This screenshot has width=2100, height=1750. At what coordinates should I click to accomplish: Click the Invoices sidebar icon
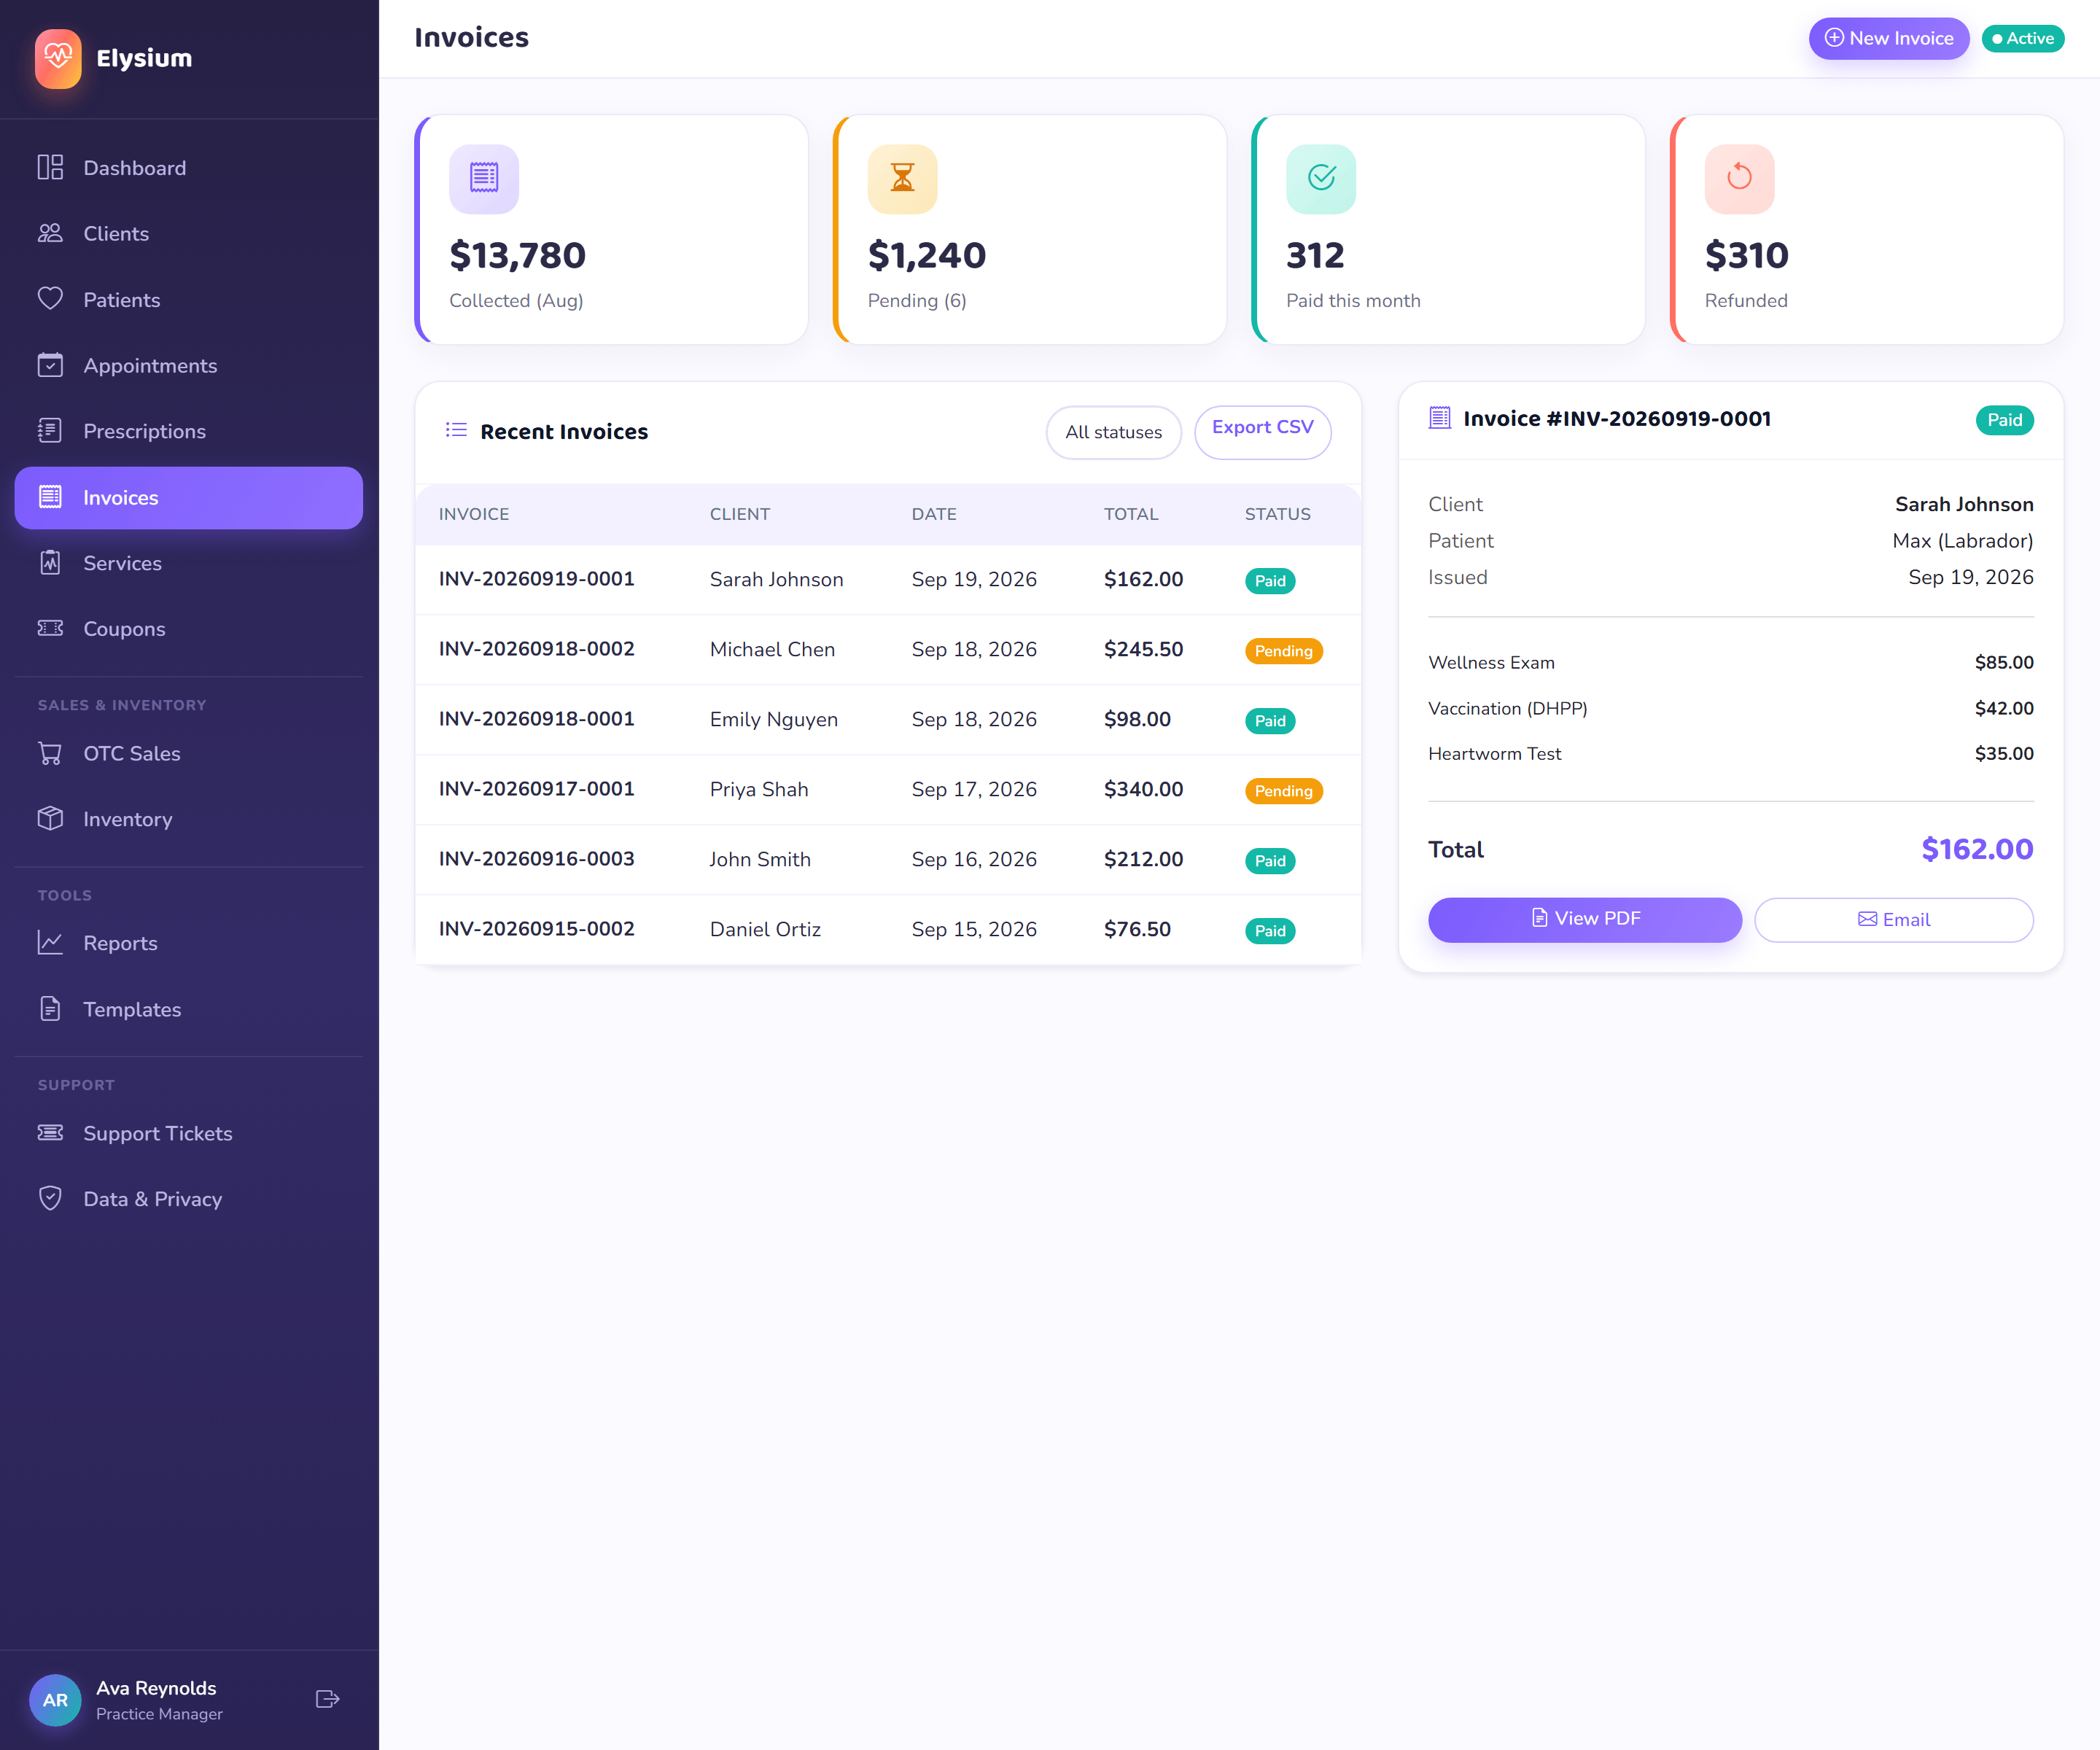[x=50, y=497]
